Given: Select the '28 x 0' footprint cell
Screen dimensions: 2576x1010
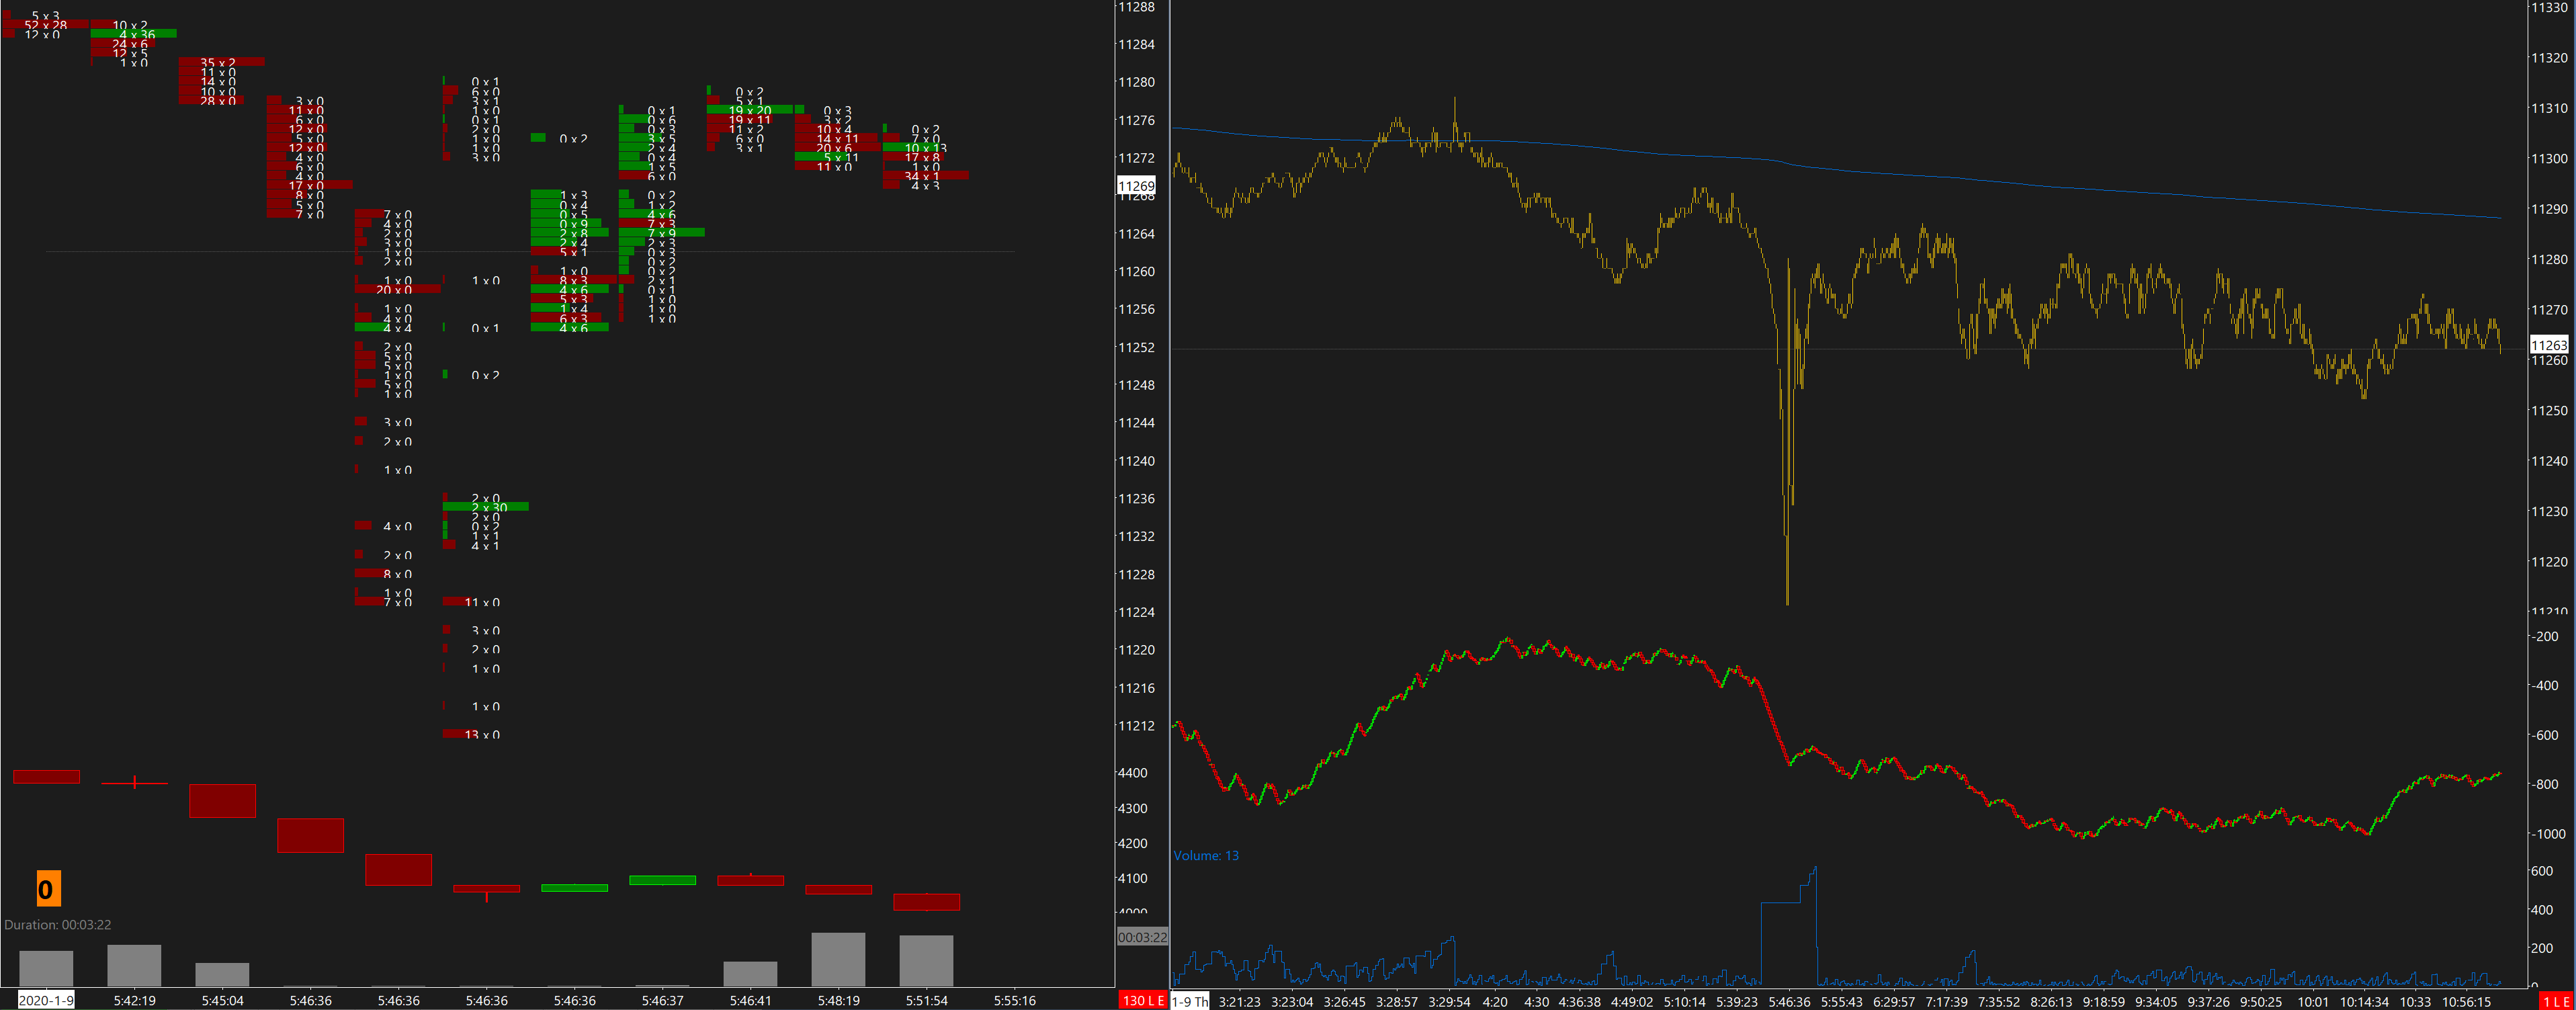Looking at the screenshot, I should [212, 100].
